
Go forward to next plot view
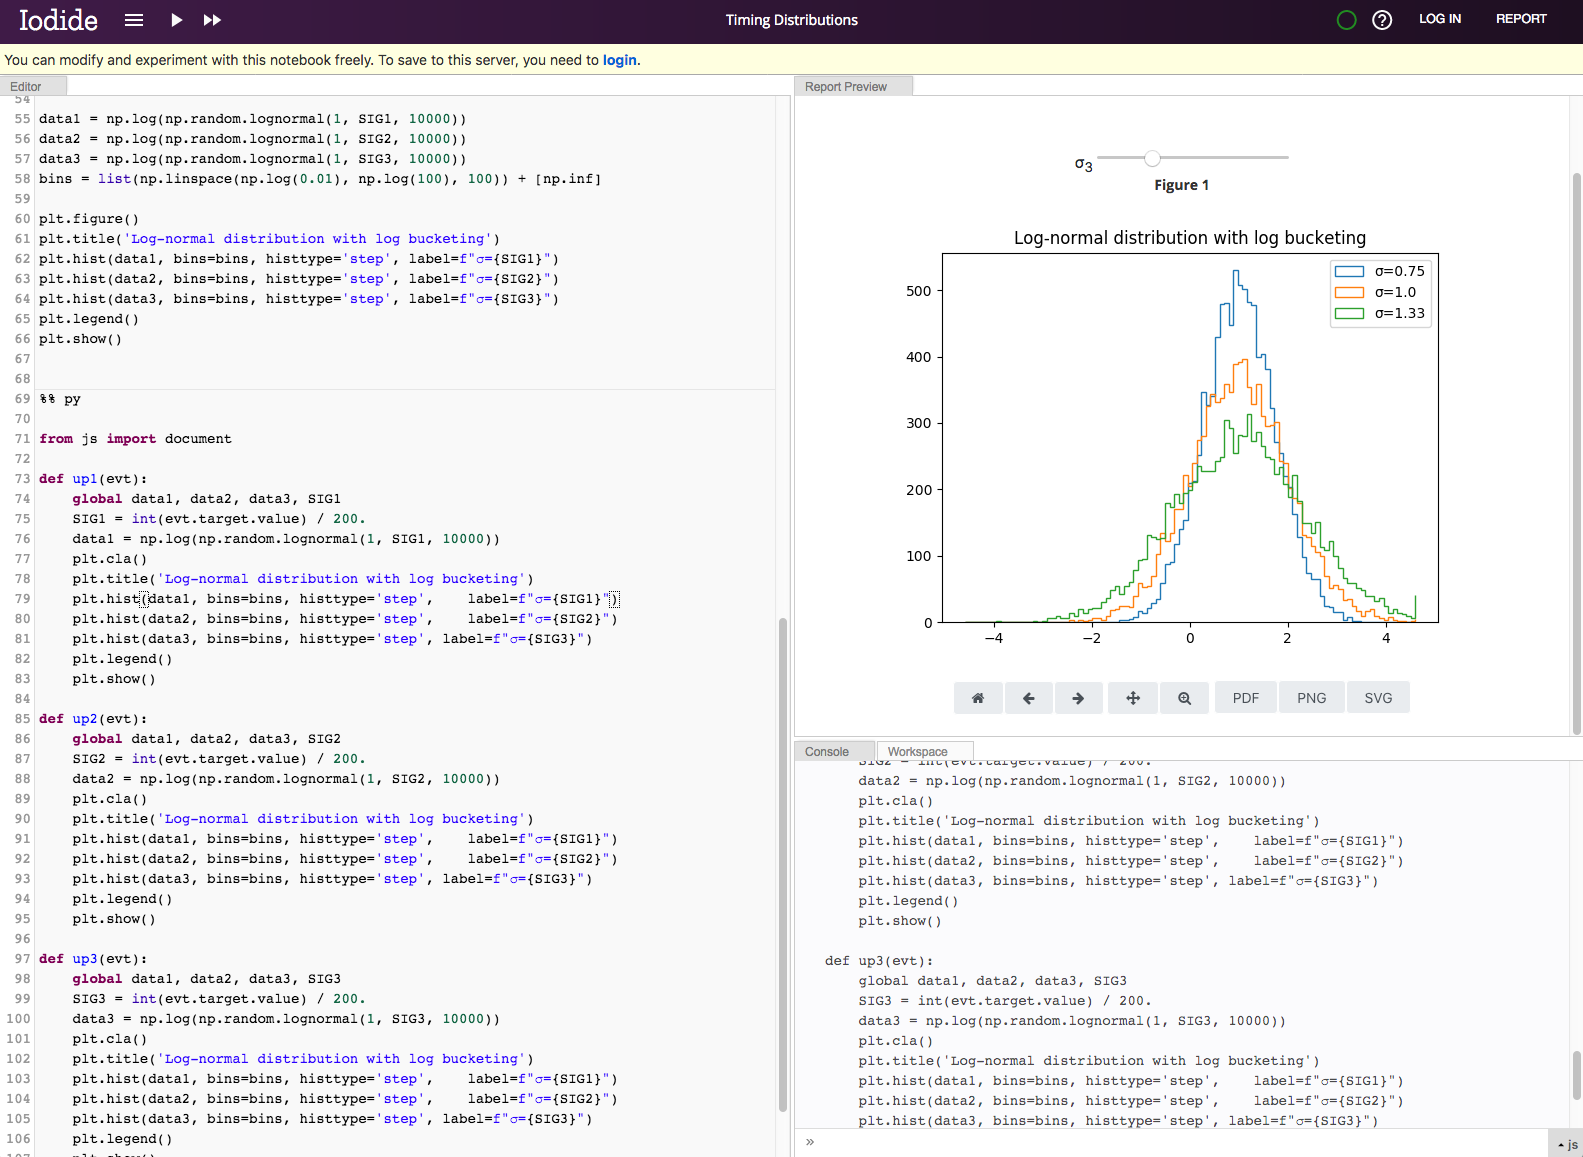pos(1078,698)
